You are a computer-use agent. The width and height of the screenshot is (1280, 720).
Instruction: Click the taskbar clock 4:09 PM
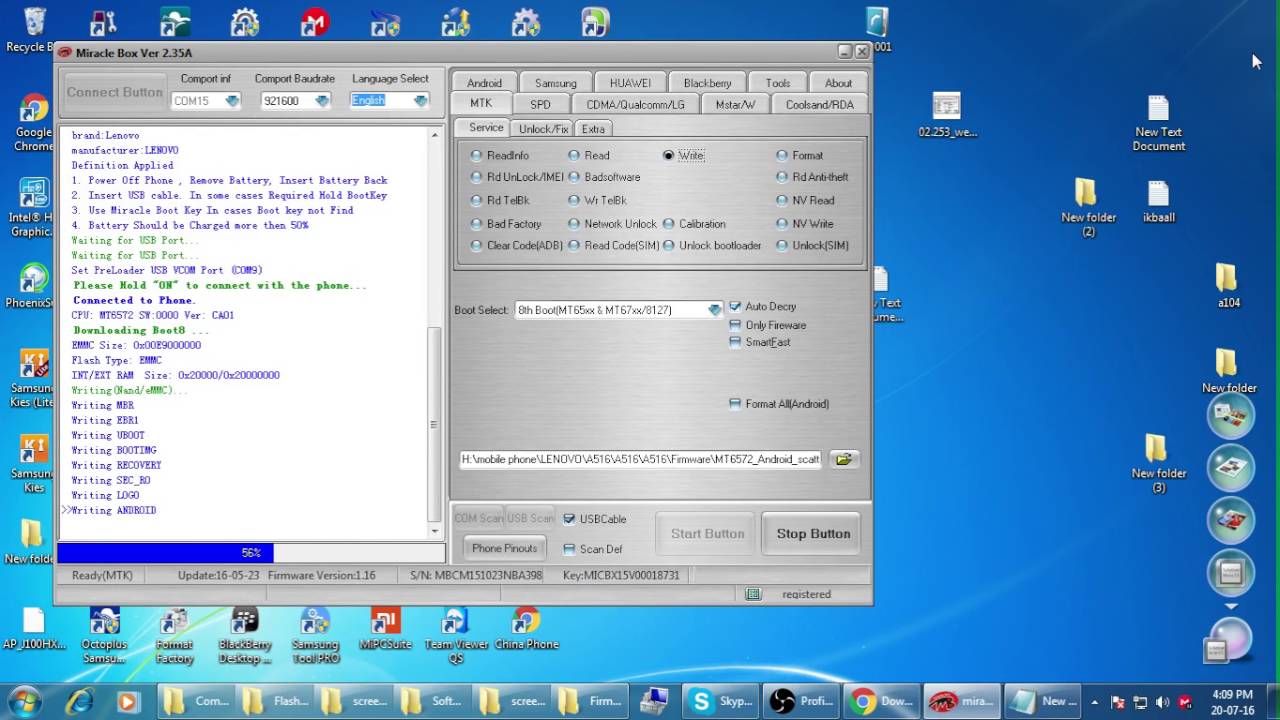pyautogui.click(x=1231, y=694)
